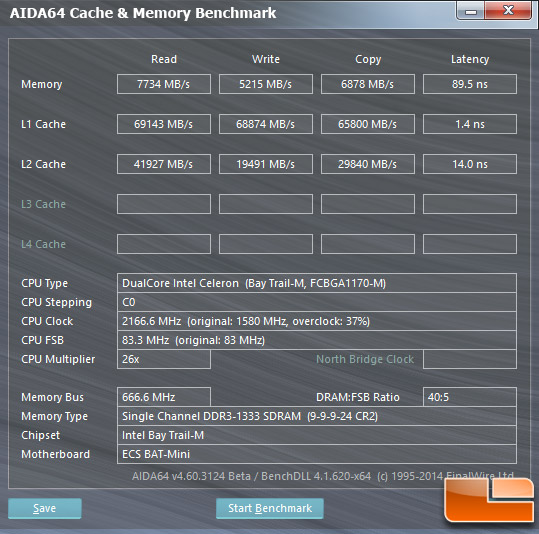
Task: Select CPU Clock value 2166.6 MHz
Action: click(317, 321)
